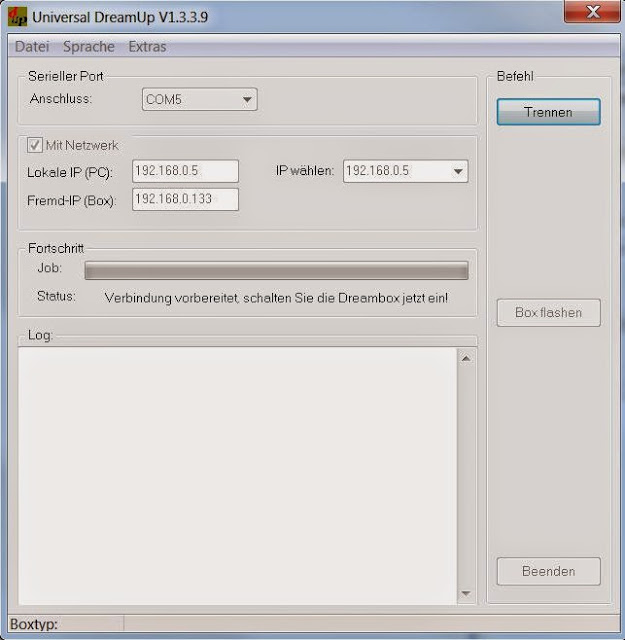Open the Extras menu
Image resolution: width=625 pixels, height=640 pixels.
(147, 47)
